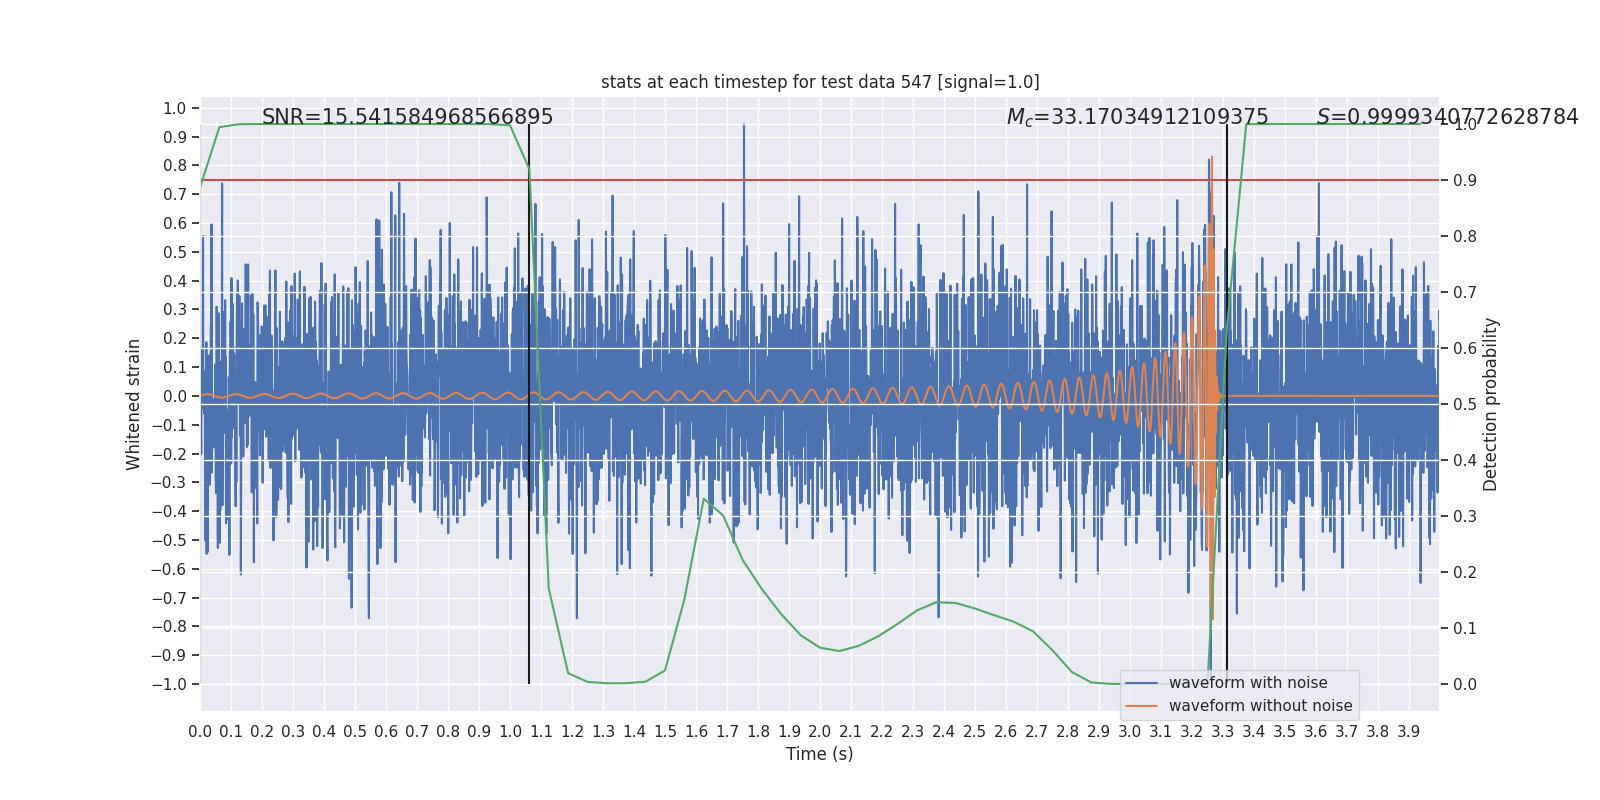The image size is (1600, 800).
Task: Click the 0.5 tick on detection probability axis
Action: pyautogui.click(x=1464, y=404)
